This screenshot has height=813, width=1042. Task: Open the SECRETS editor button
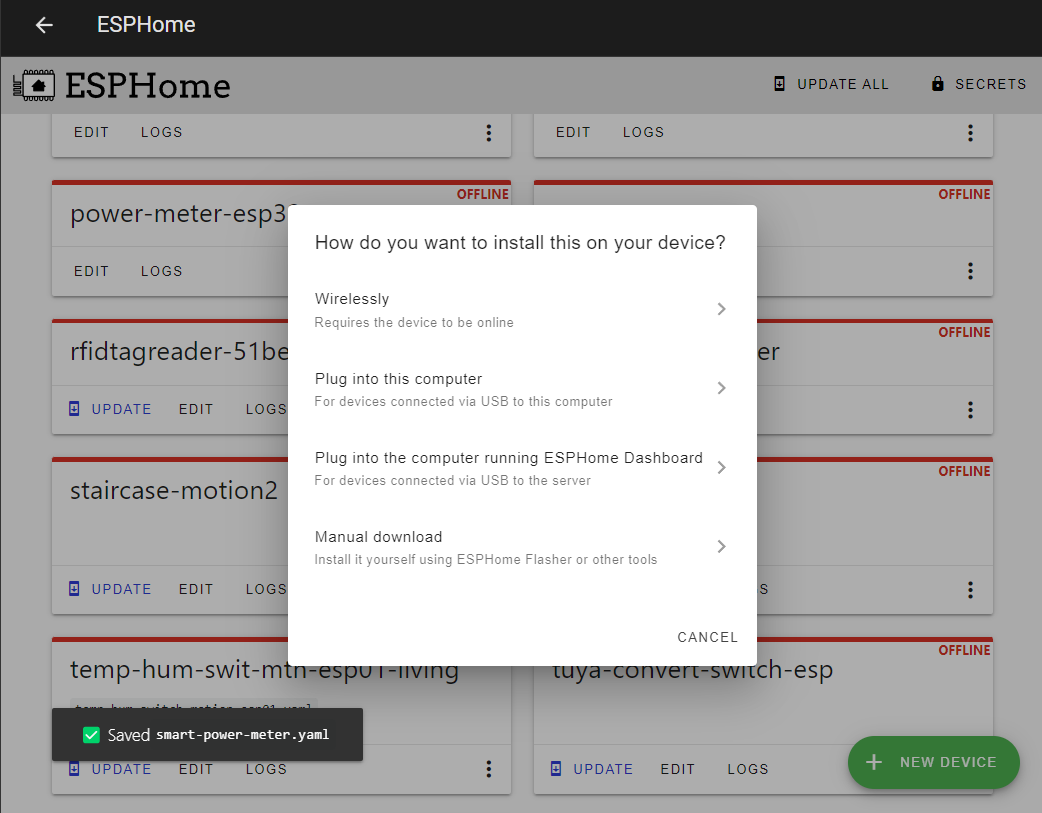(978, 84)
